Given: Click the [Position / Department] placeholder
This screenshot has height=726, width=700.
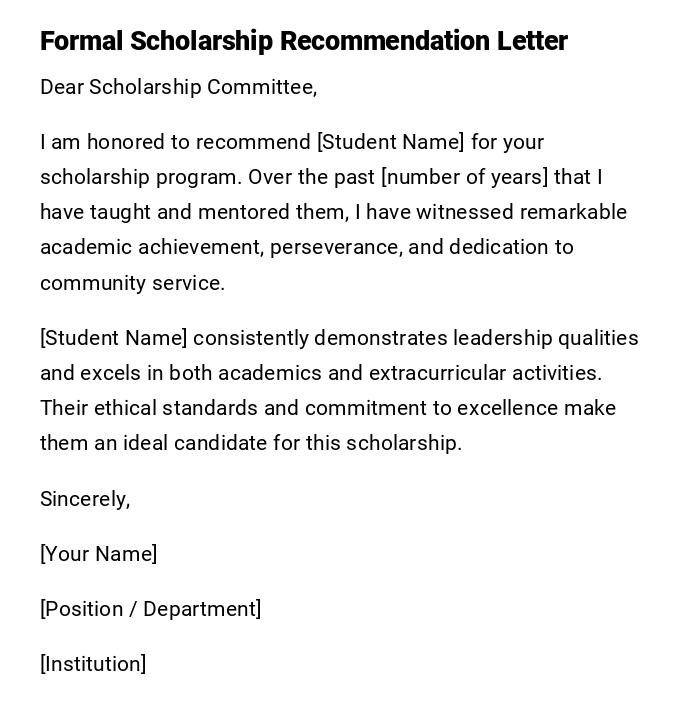Looking at the screenshot, I should pos(150,609).
